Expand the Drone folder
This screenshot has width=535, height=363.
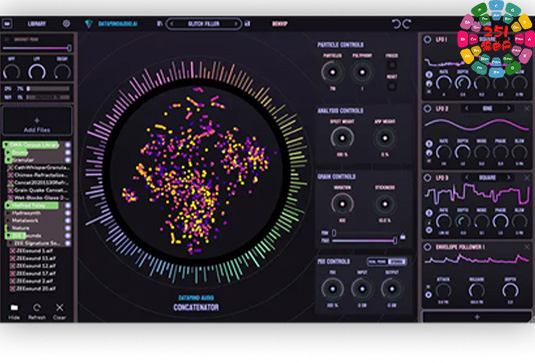[9, 152]
